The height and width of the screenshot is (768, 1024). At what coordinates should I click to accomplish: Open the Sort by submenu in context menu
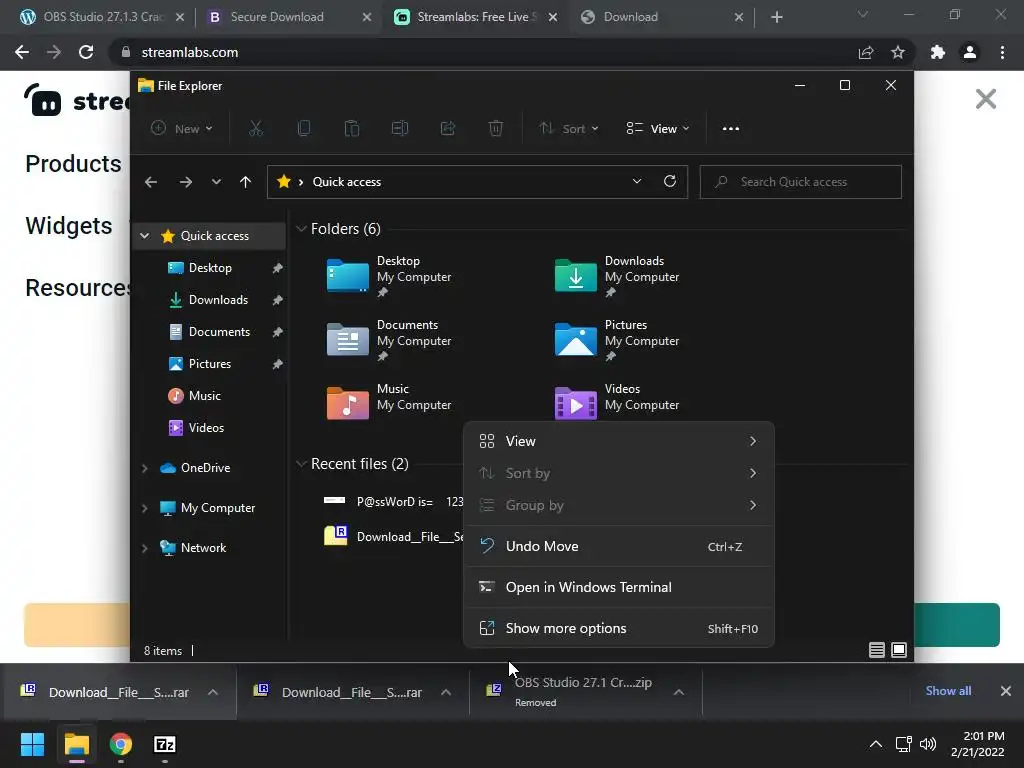618,473
